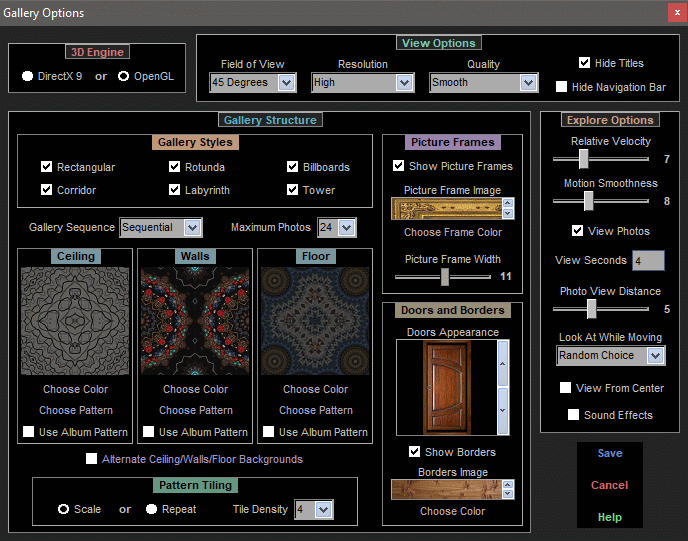The height and width of the screenshot is (541, 688).
Task: Open the Look At While Moving dropdown
Action: 655,356
